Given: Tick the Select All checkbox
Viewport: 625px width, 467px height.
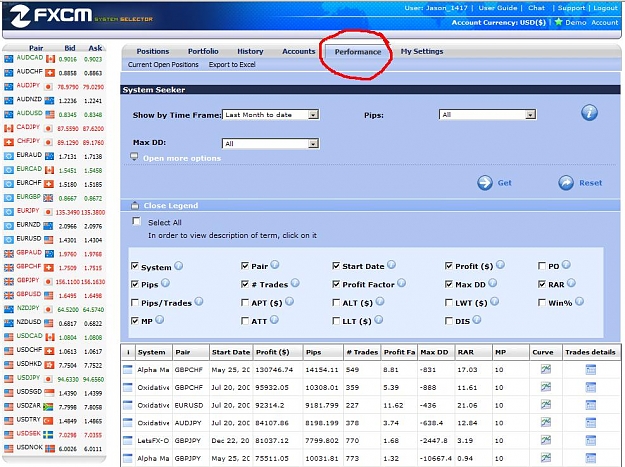Looking at the screenshot, I should tap(137, 221).
